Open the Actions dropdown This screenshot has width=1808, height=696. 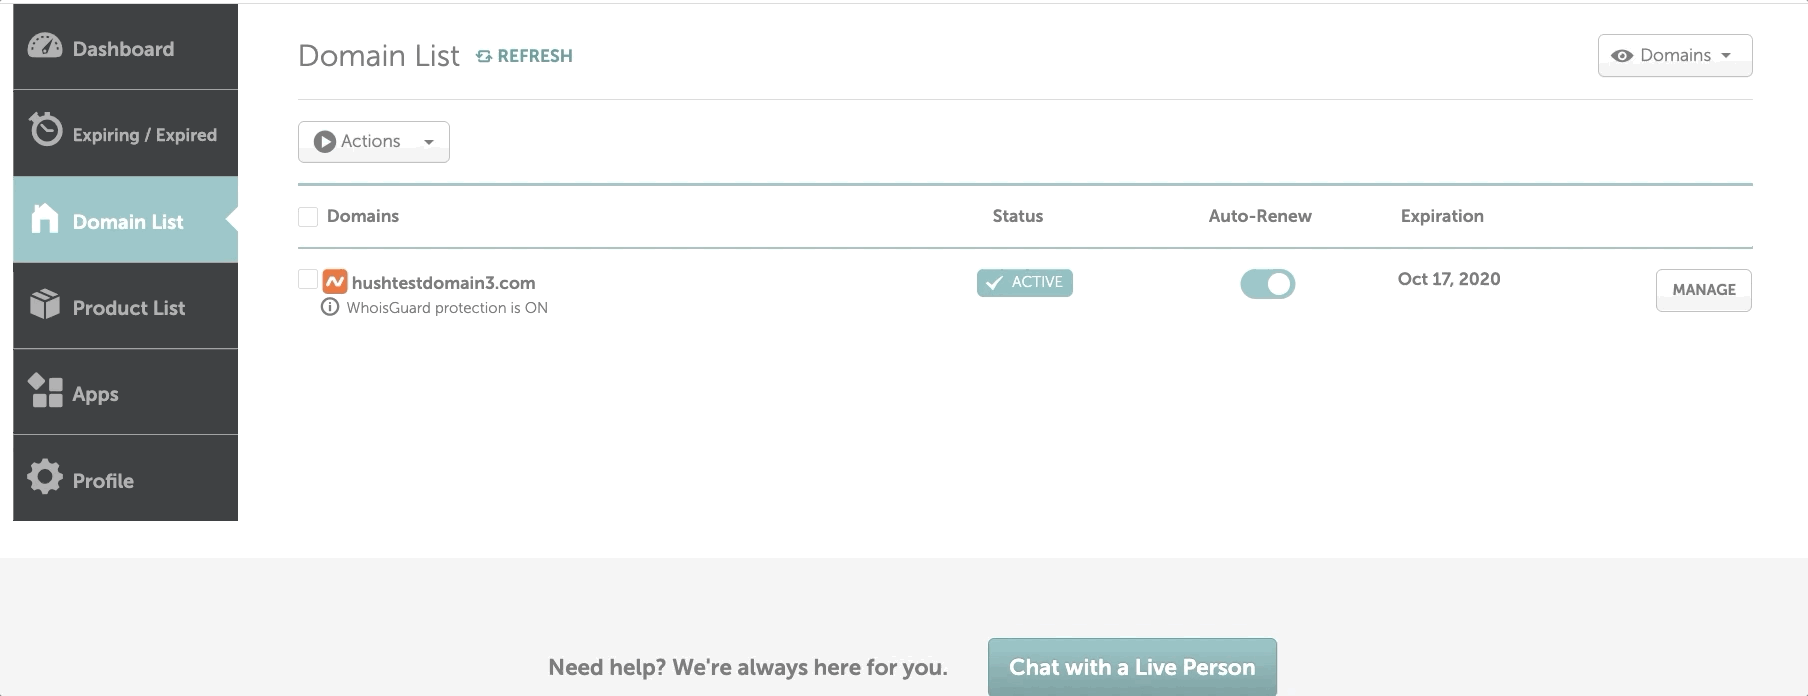pyautogui.click(x=373, y=142)
